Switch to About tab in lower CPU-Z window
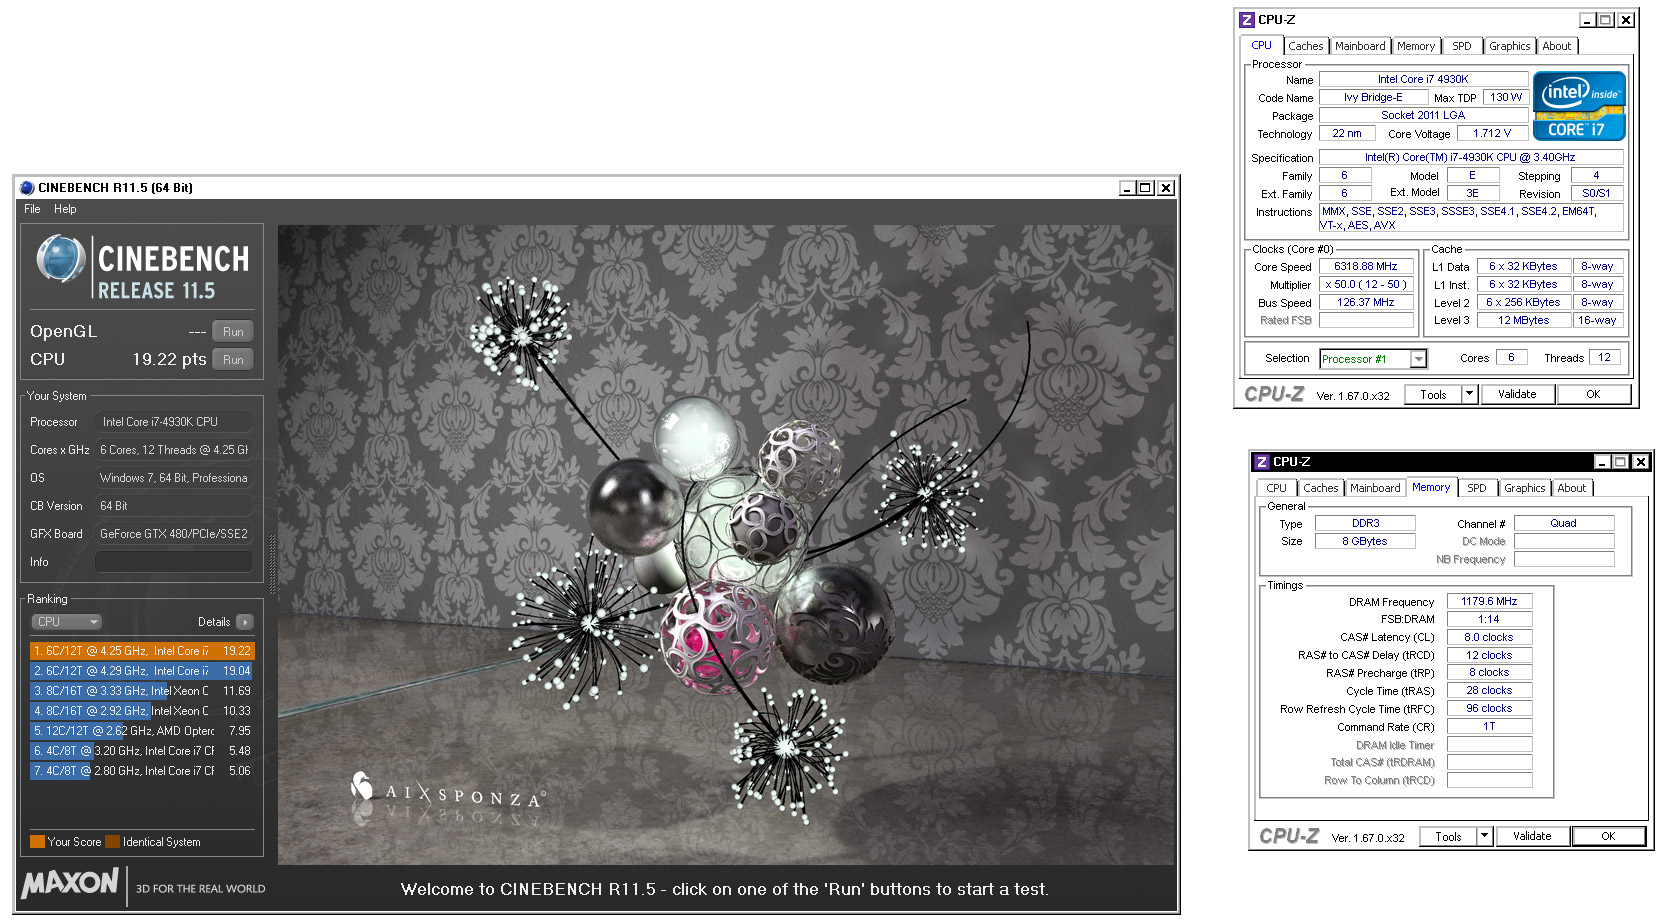 tap(1572, 488)
